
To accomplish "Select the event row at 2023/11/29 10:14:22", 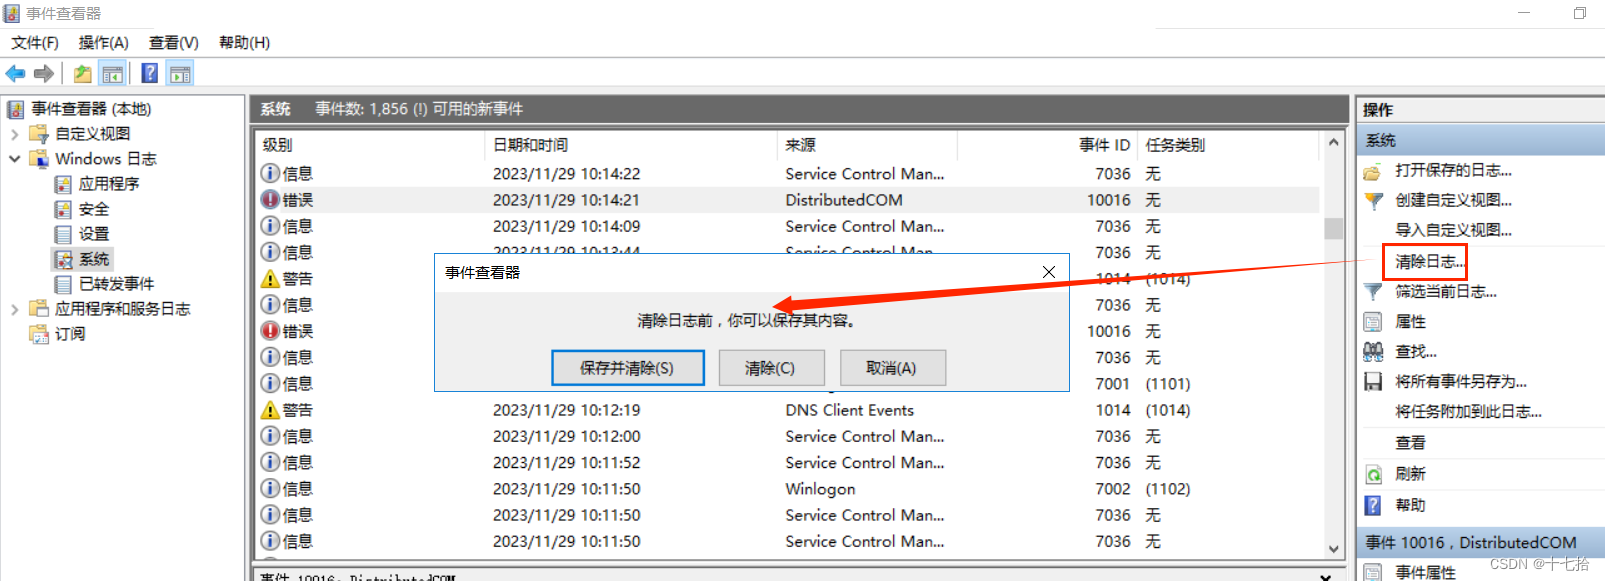I will tap(788, 174).
